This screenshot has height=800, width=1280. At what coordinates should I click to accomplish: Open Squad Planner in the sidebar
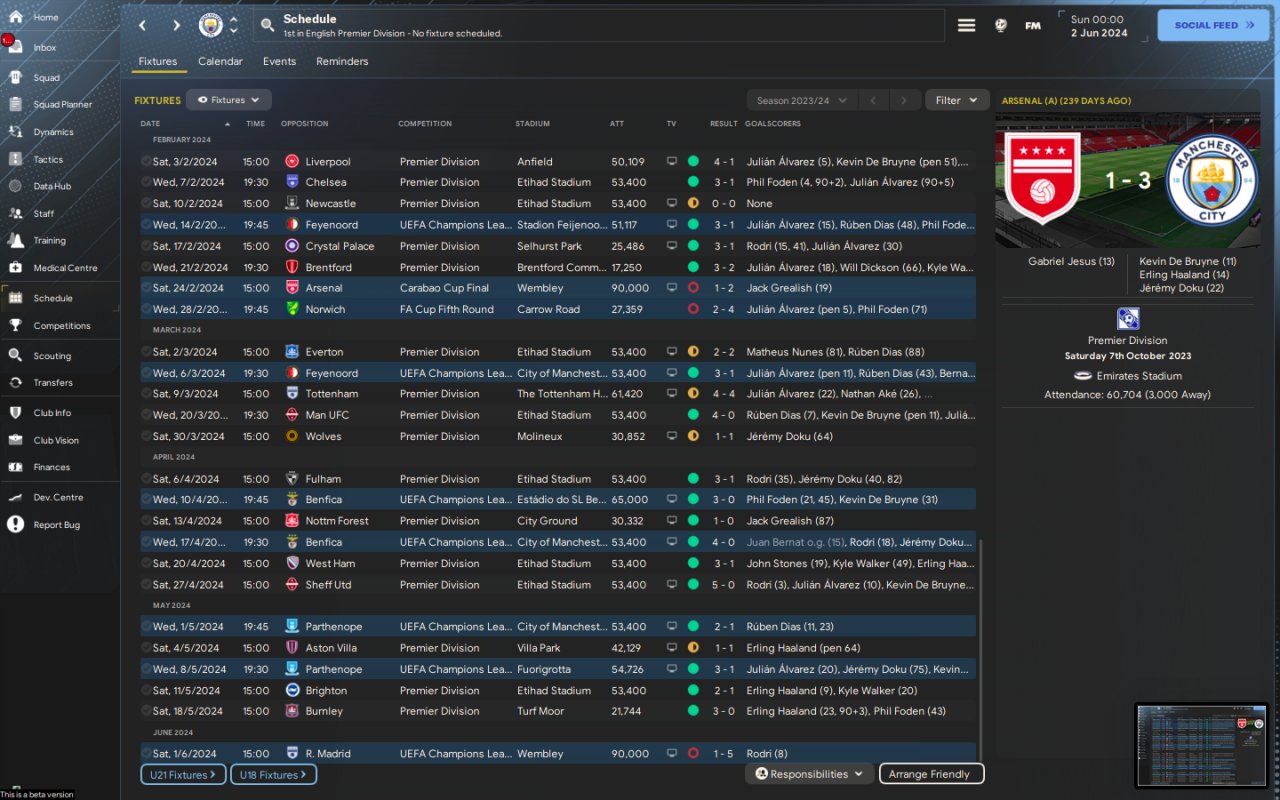(63, 104)
